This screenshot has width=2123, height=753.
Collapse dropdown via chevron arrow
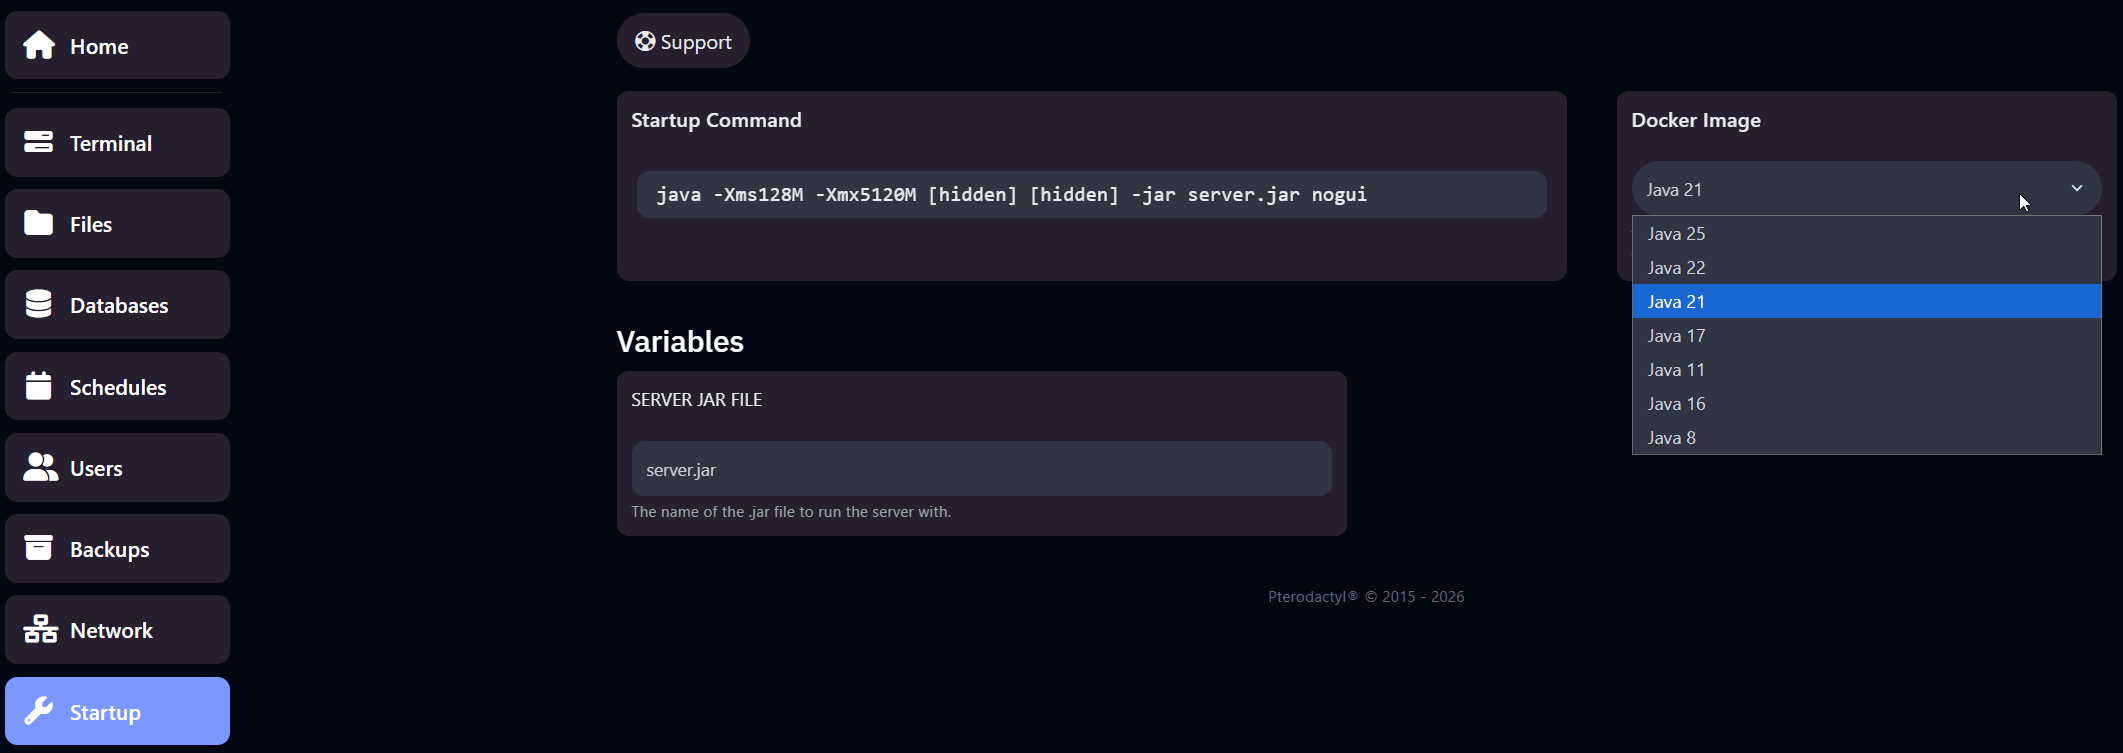(2076, 188)
